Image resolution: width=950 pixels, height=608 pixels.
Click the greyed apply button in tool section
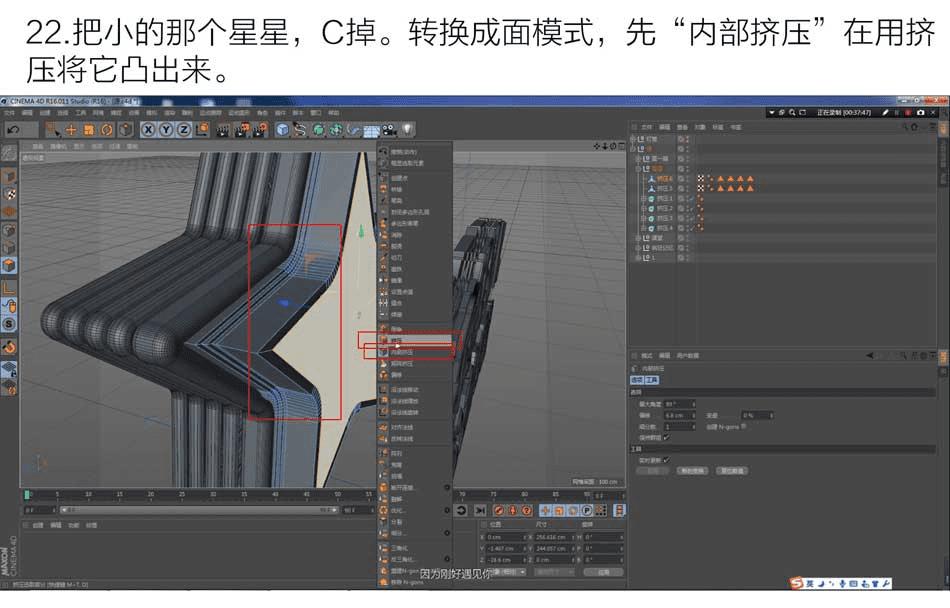[x=653, y=471]
